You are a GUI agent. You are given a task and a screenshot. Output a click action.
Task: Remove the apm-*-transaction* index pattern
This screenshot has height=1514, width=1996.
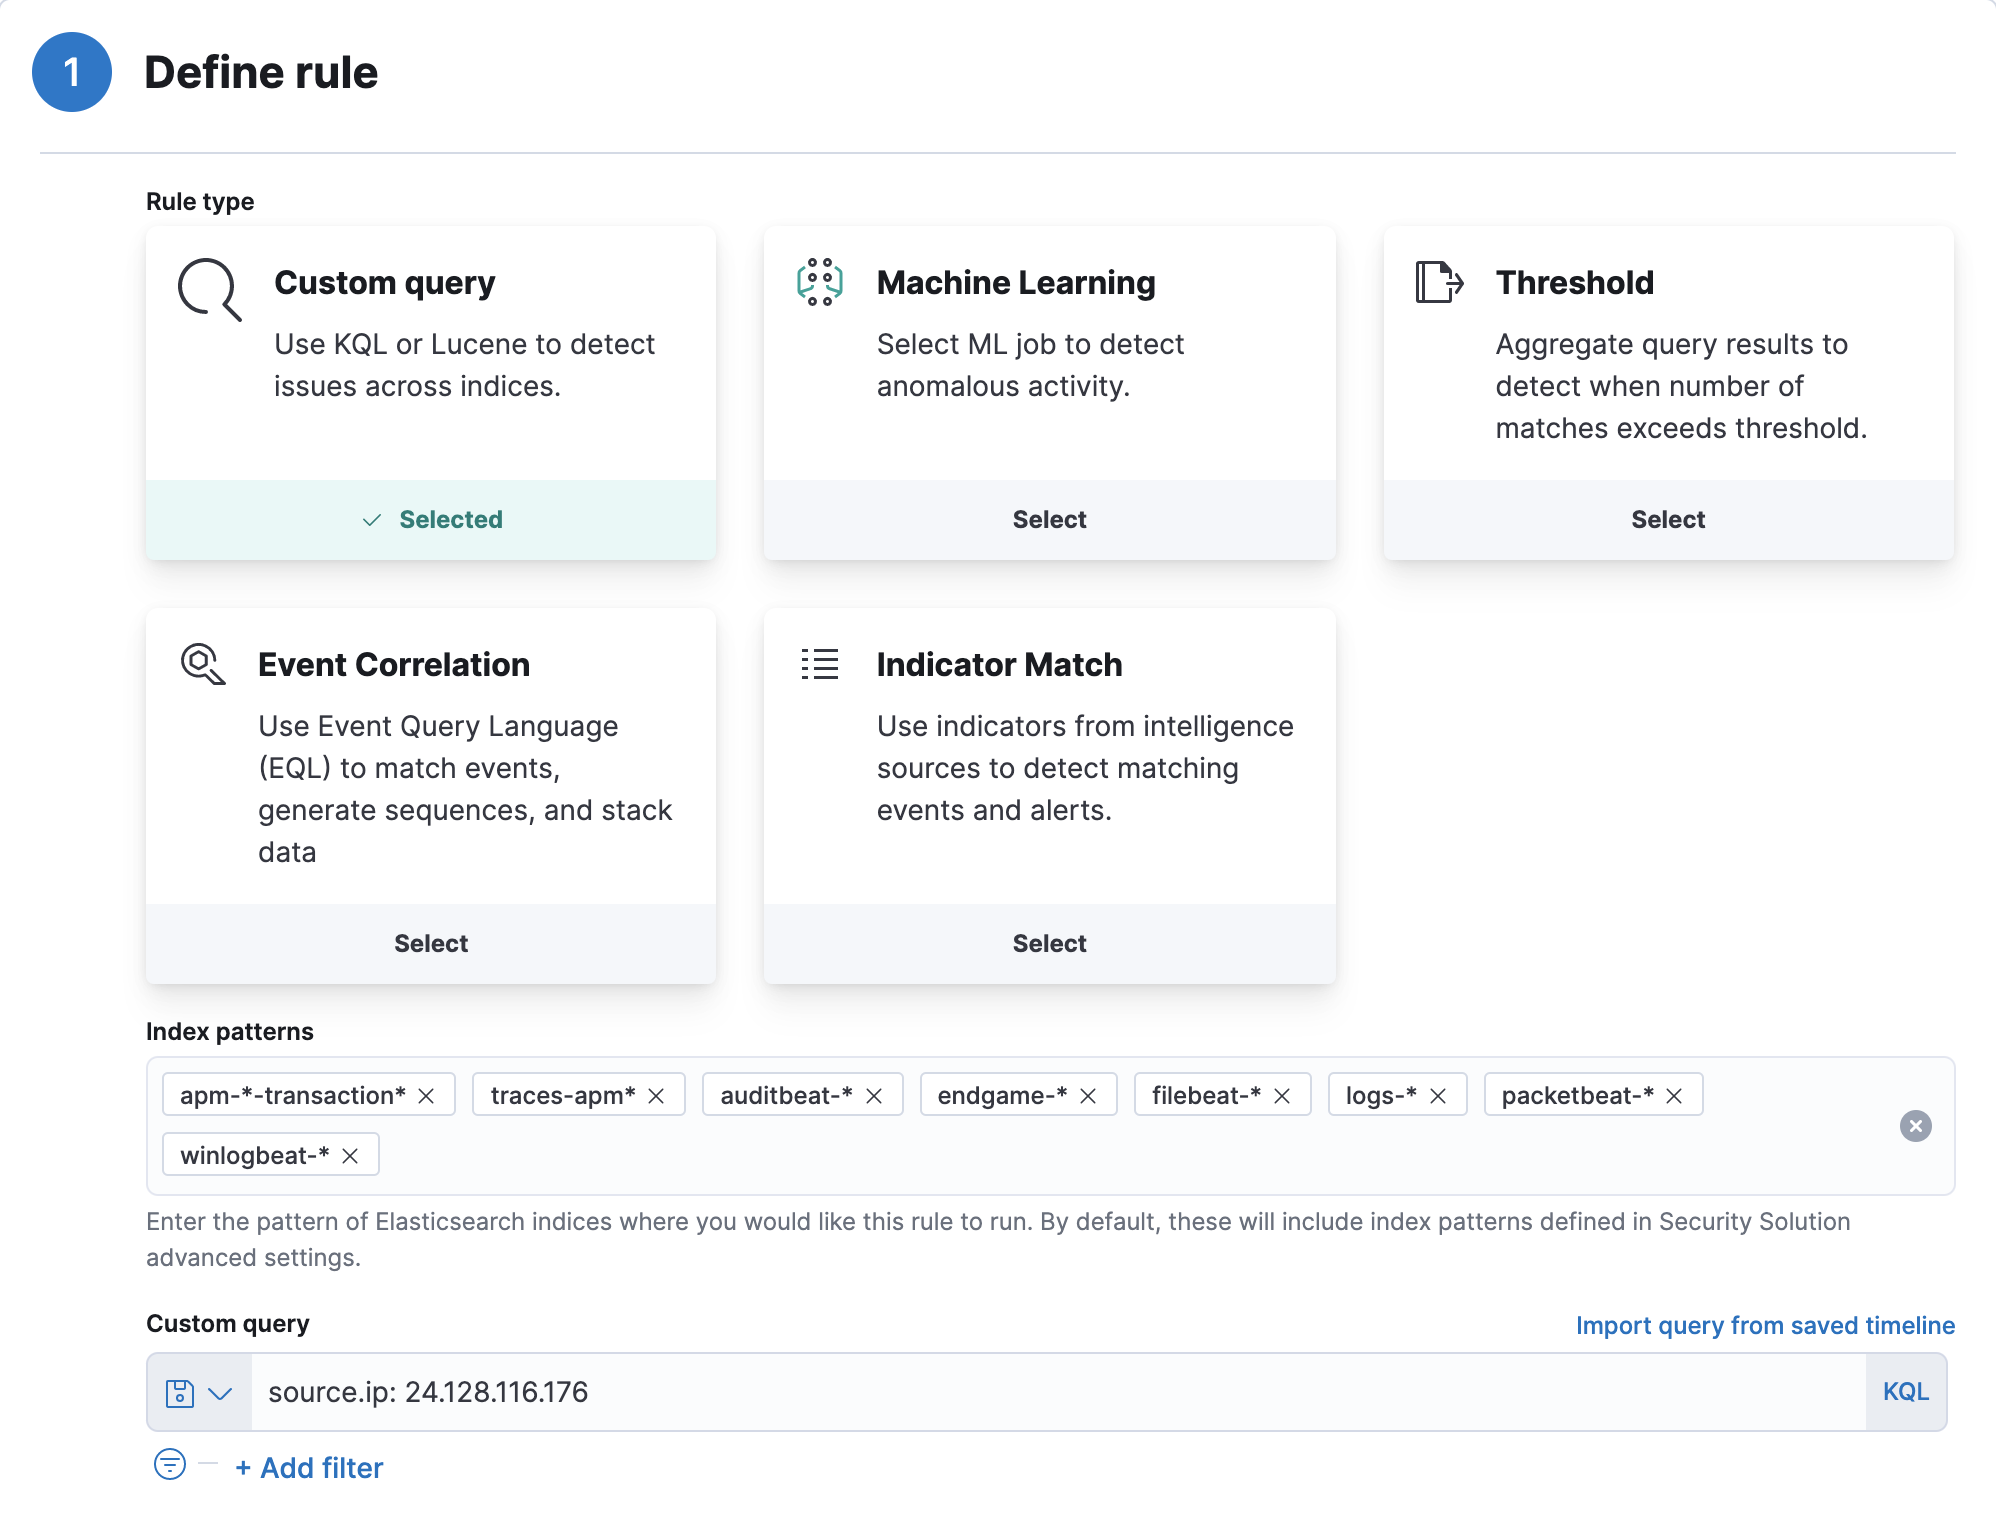(x=426, y=1096)
